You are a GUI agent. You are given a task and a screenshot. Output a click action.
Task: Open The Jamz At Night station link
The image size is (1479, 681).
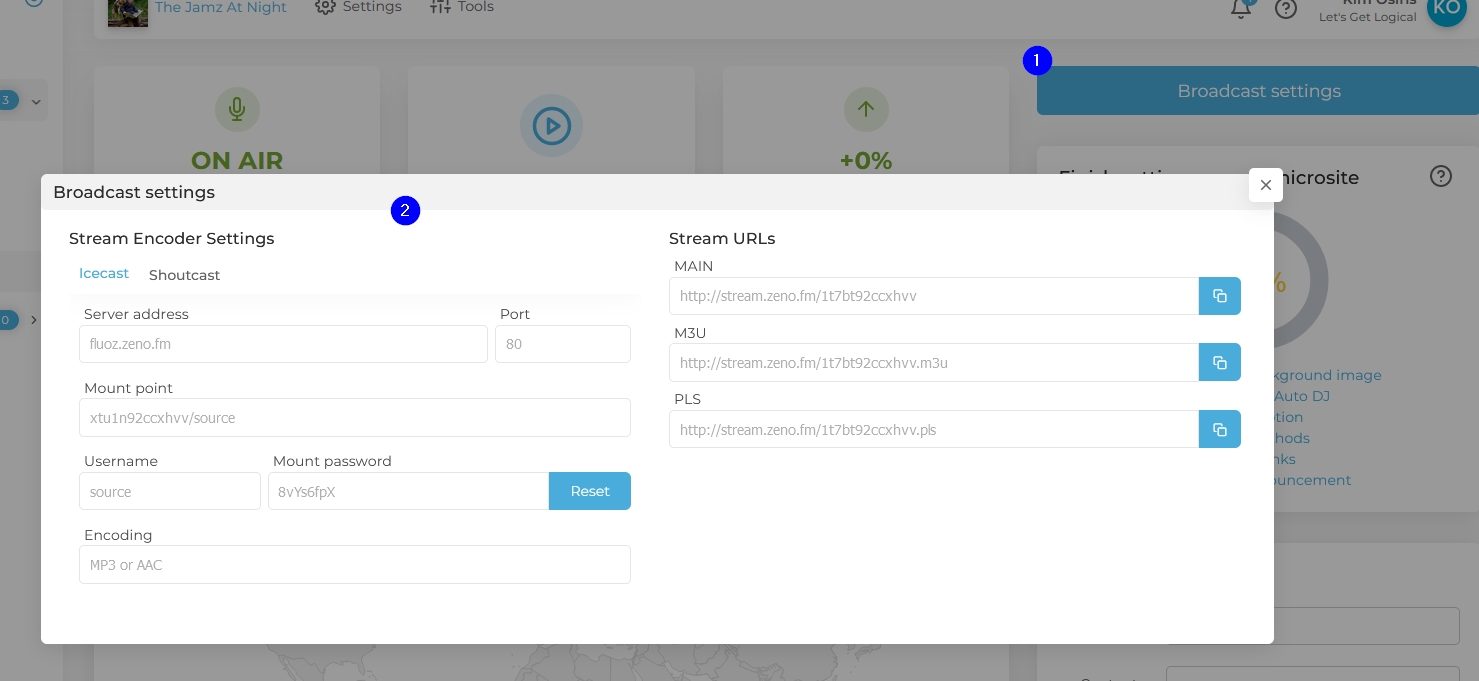click(x=221, y=8)
